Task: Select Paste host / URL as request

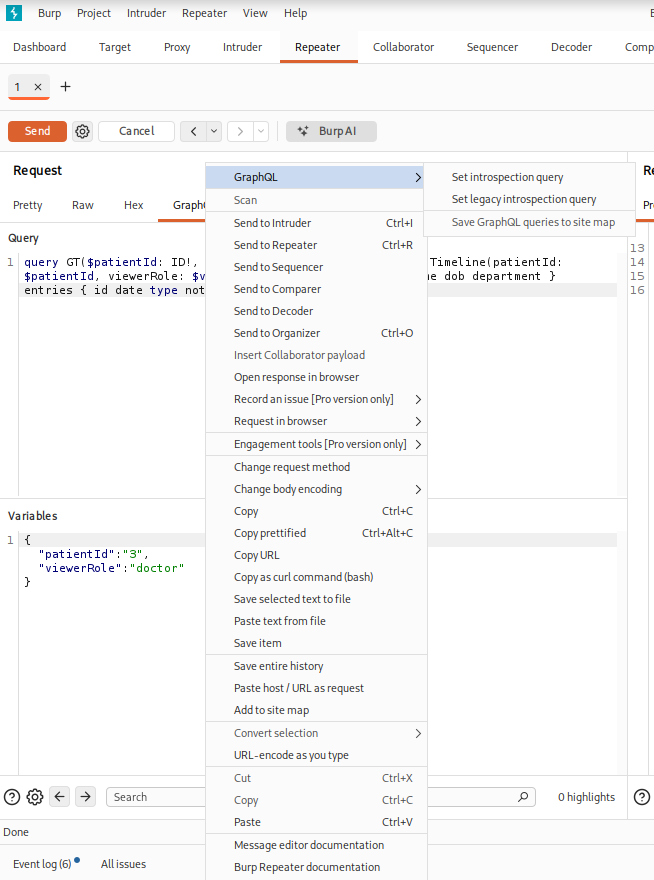Action: [x=316, y=688]
